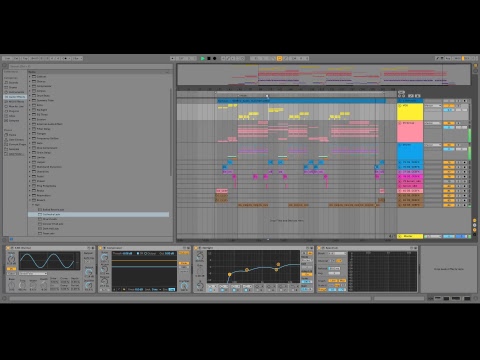The image size is (480, 360).
Task: Select Sounds category in browser sidebar
Action: coord(13,82)
